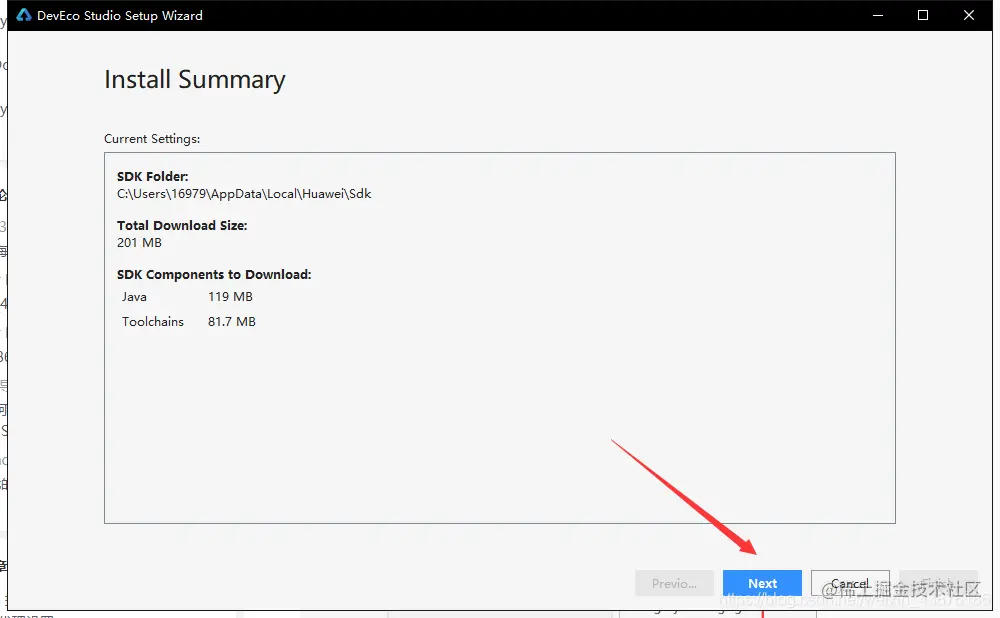Click the 'DevEco Studio Setup Wizard' title
Screen dimensions: 1000x618
point(120,15)
